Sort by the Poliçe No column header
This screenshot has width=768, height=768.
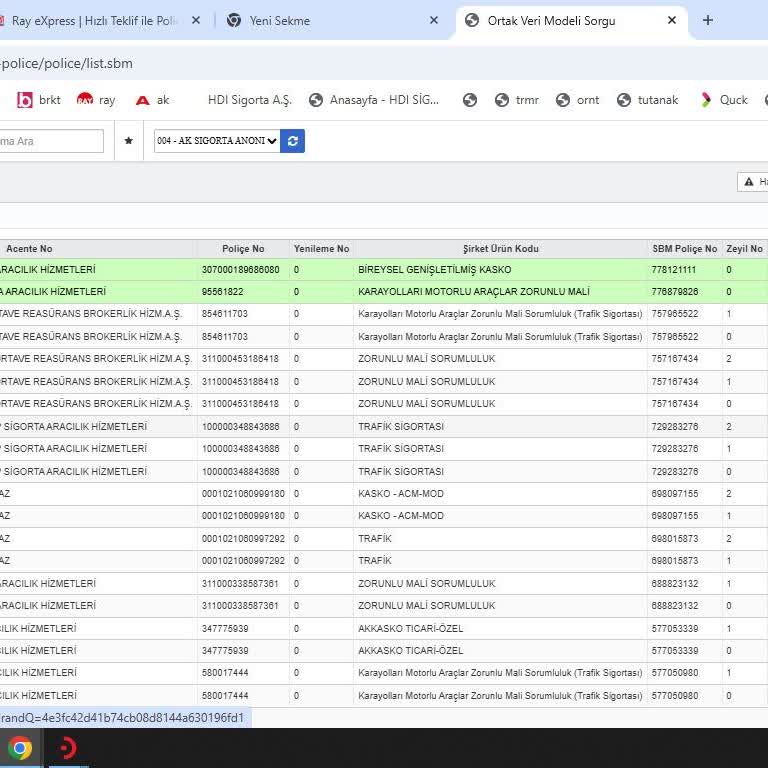click(243, 249)
